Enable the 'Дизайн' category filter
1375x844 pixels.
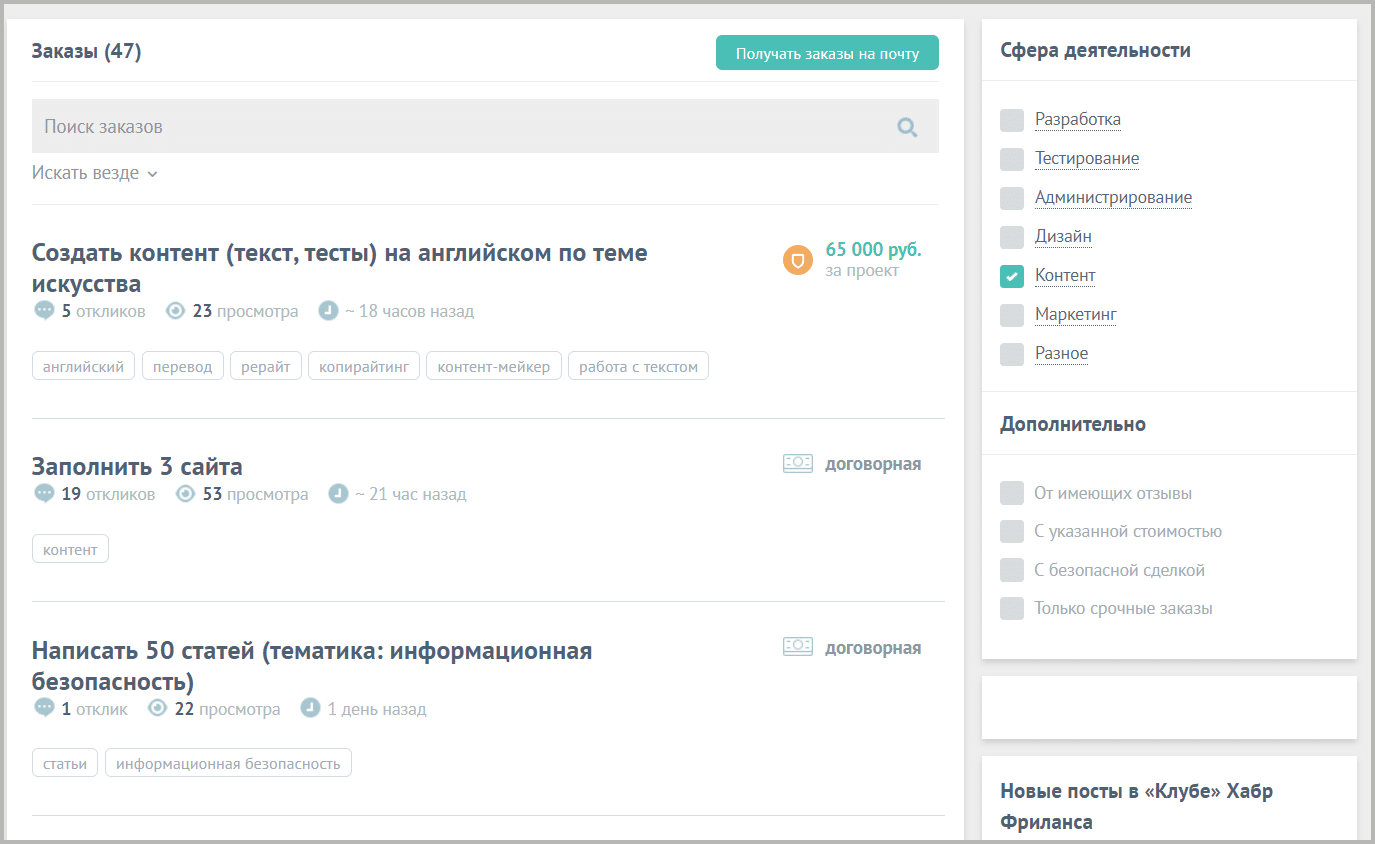[x=1011, y=237]
